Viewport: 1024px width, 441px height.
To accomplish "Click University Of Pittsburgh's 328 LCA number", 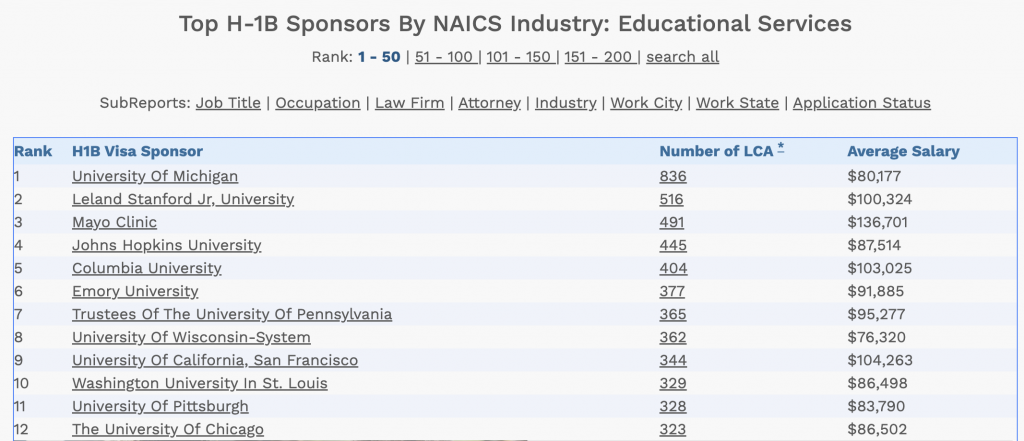I will [x=673, y=406].
